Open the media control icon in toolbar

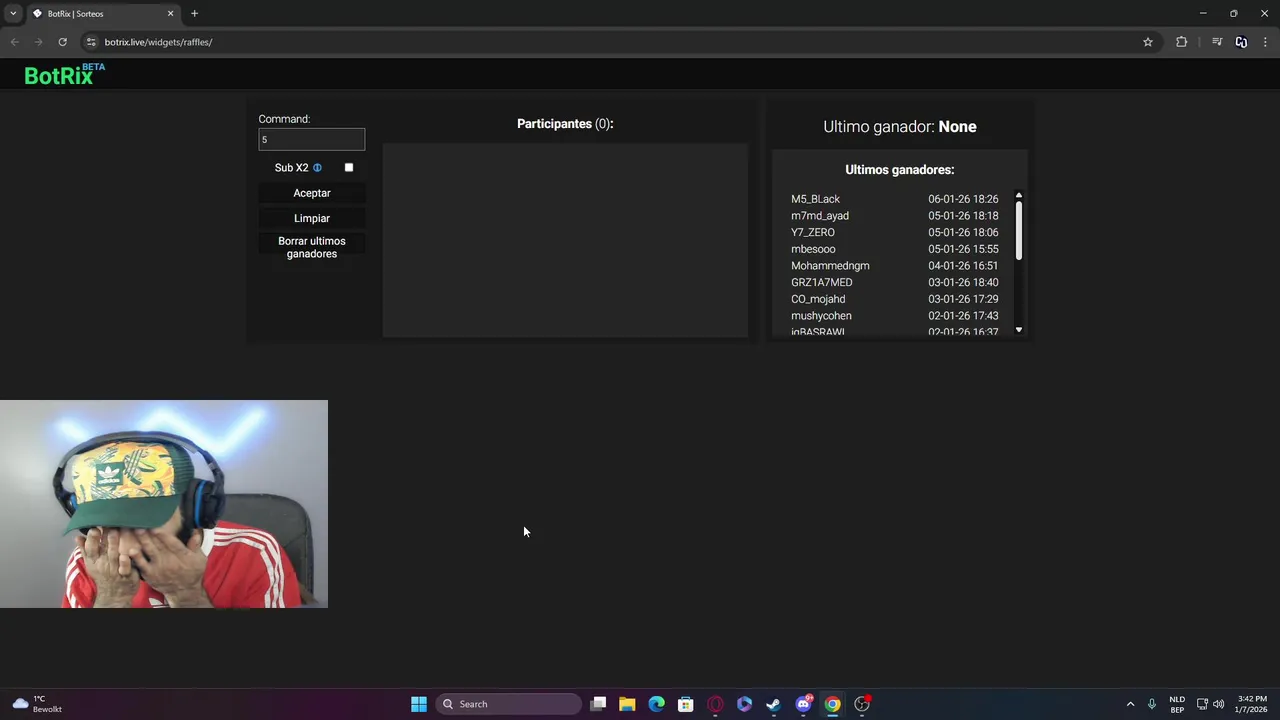point(1217,42)
